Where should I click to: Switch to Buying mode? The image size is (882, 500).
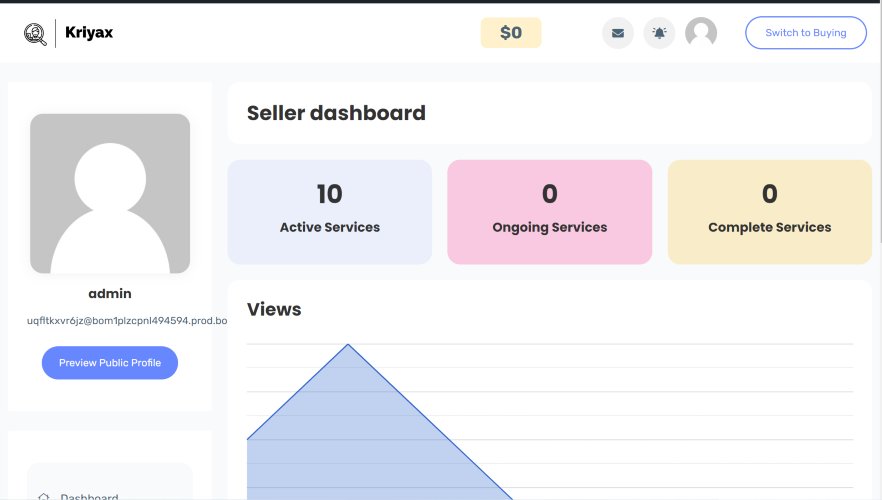pyautogui.click(x=806, y=33)
